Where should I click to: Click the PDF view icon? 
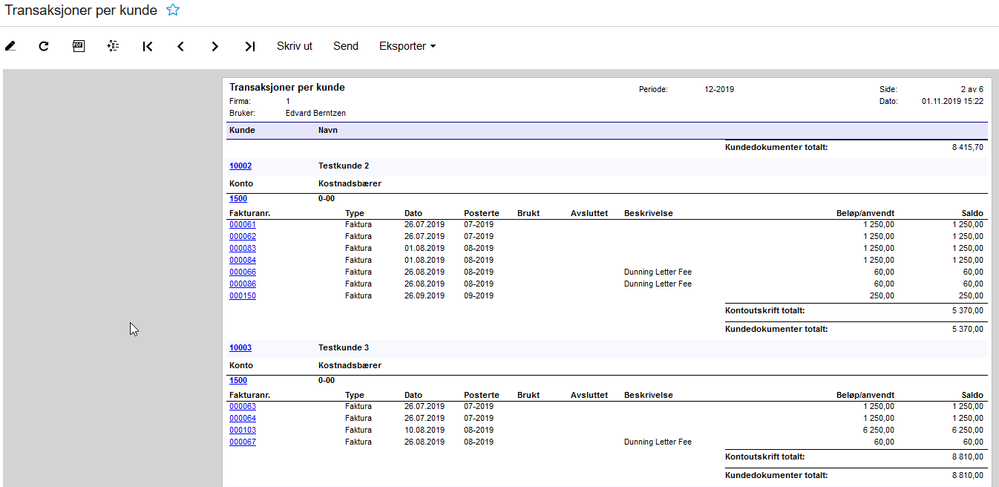click(78, 46)
